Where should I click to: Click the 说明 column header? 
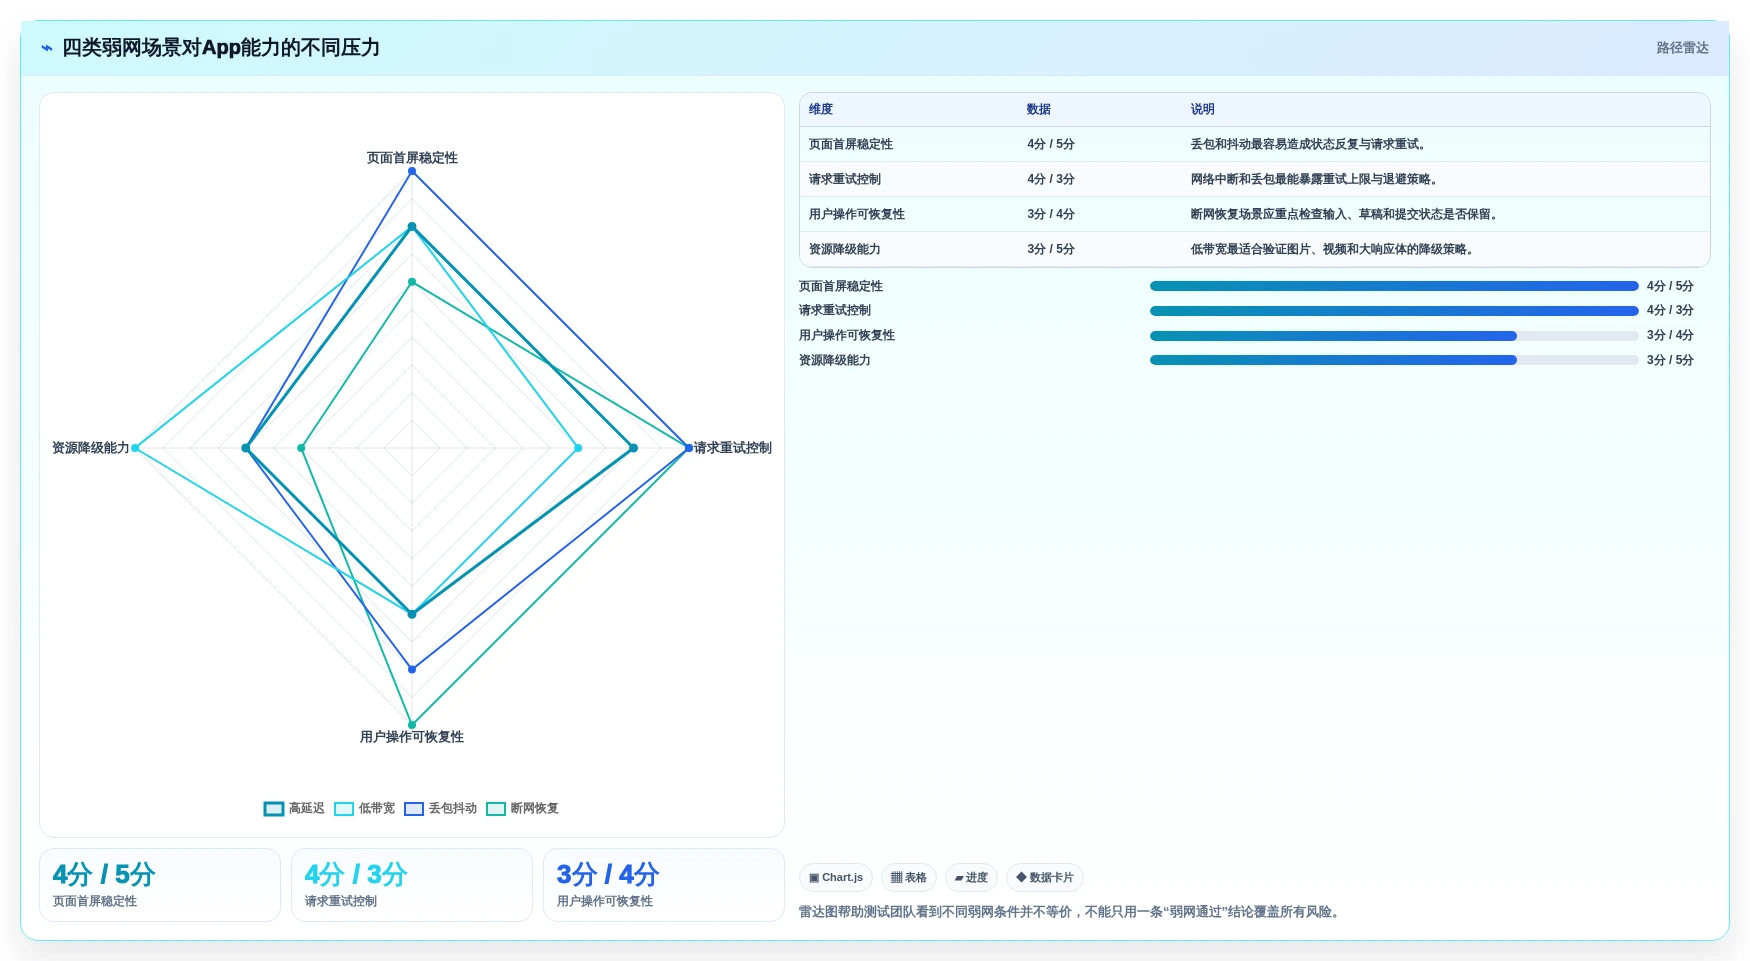click(x=1202, y=110)
